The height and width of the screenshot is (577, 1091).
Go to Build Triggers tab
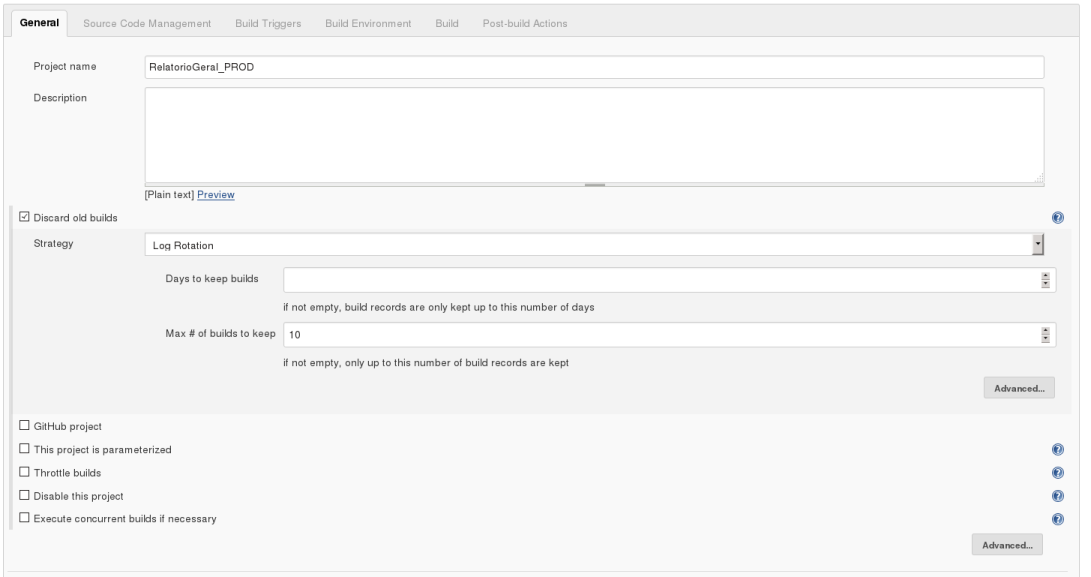click(268, 24)
